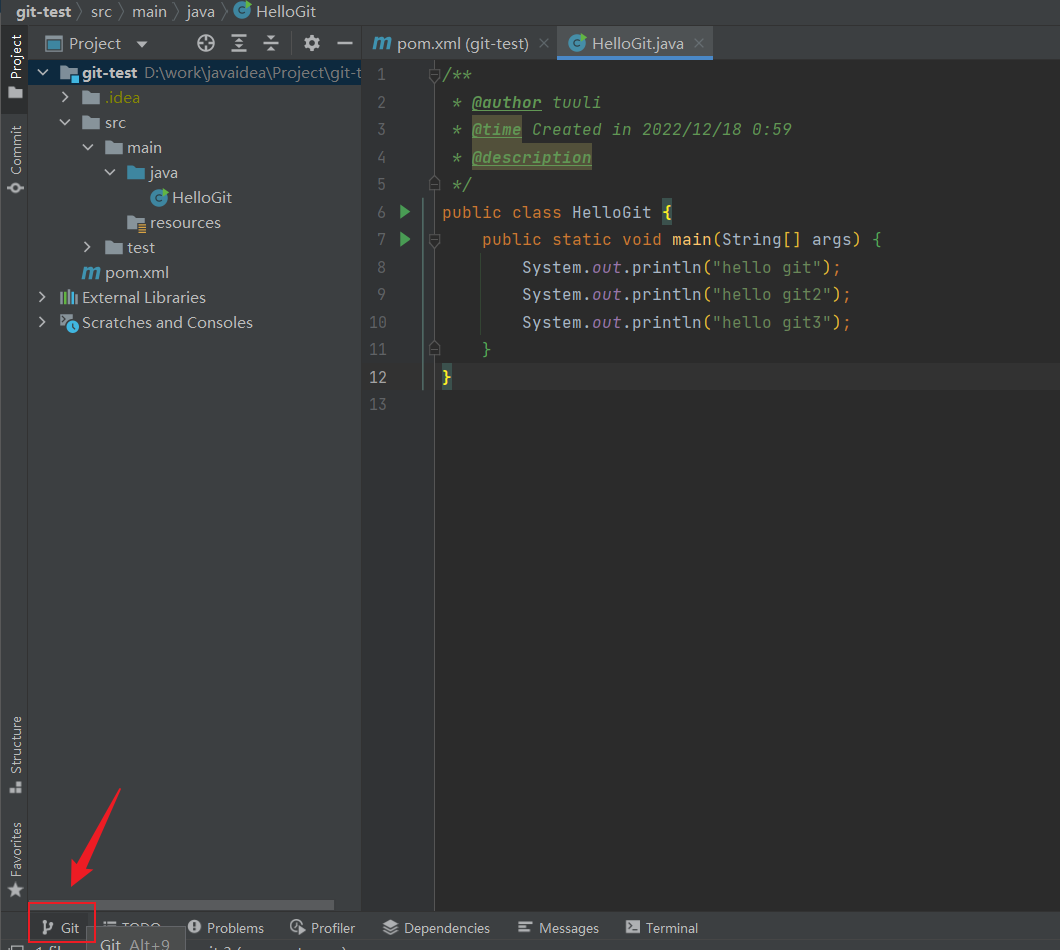Open the Git tool window
1060x950 pixels.
tap(61, 927)
